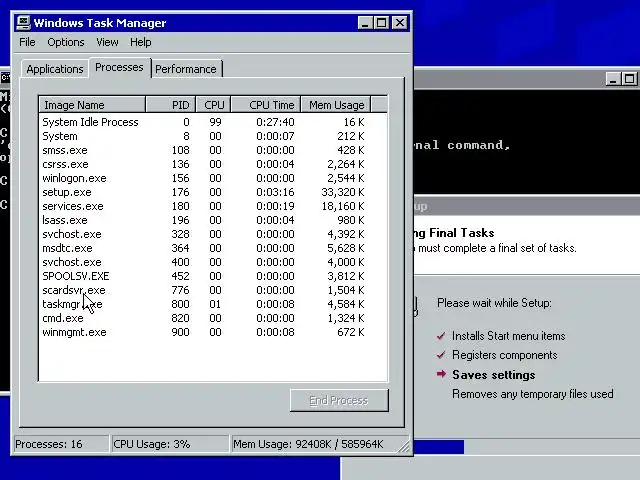Sort by CPU column header

pyautogui.click(x=213, y=105)
